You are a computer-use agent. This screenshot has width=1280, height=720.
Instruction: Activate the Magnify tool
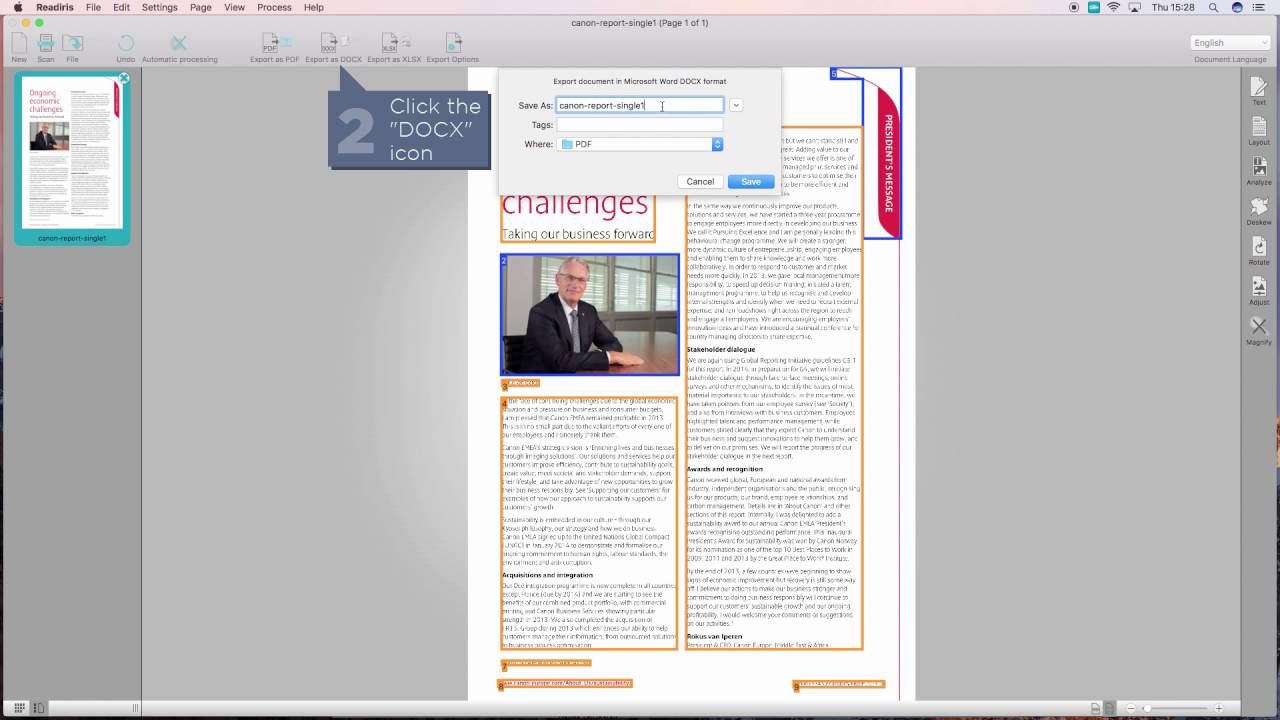click(x=1258, y=330)
